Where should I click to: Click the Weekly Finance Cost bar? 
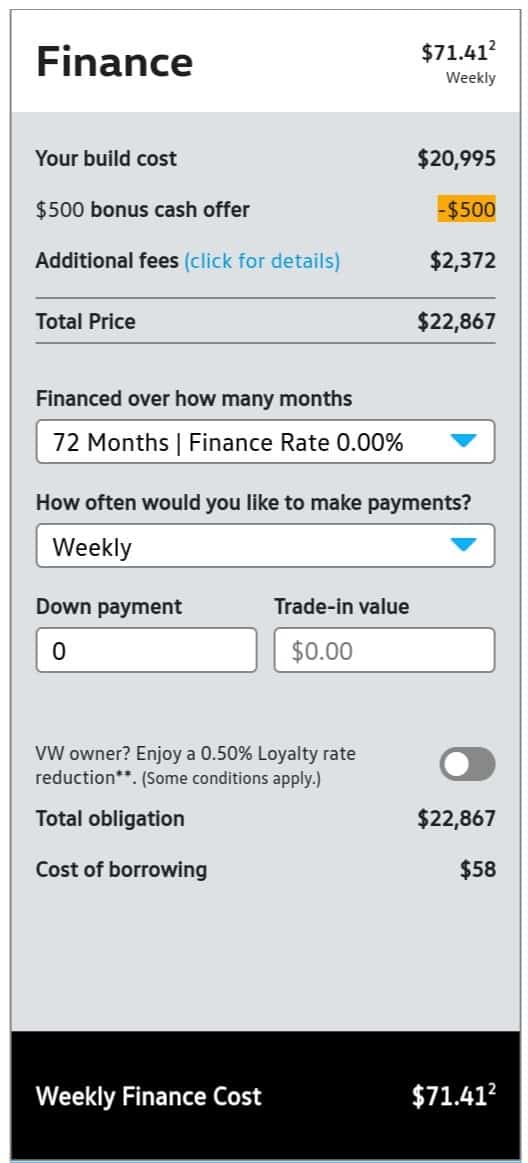click(265, 1096)
